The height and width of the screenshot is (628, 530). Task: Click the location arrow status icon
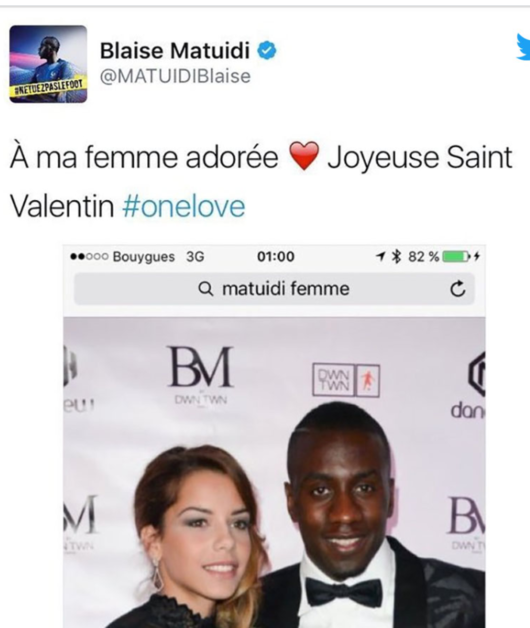pos(381,256)
